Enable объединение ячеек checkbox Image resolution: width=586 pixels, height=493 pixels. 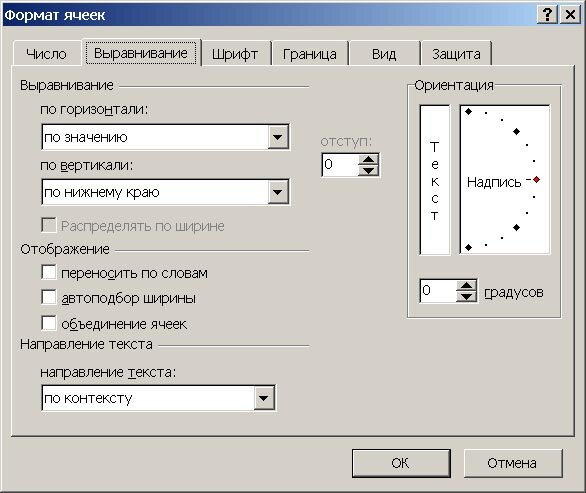(49, 323)
